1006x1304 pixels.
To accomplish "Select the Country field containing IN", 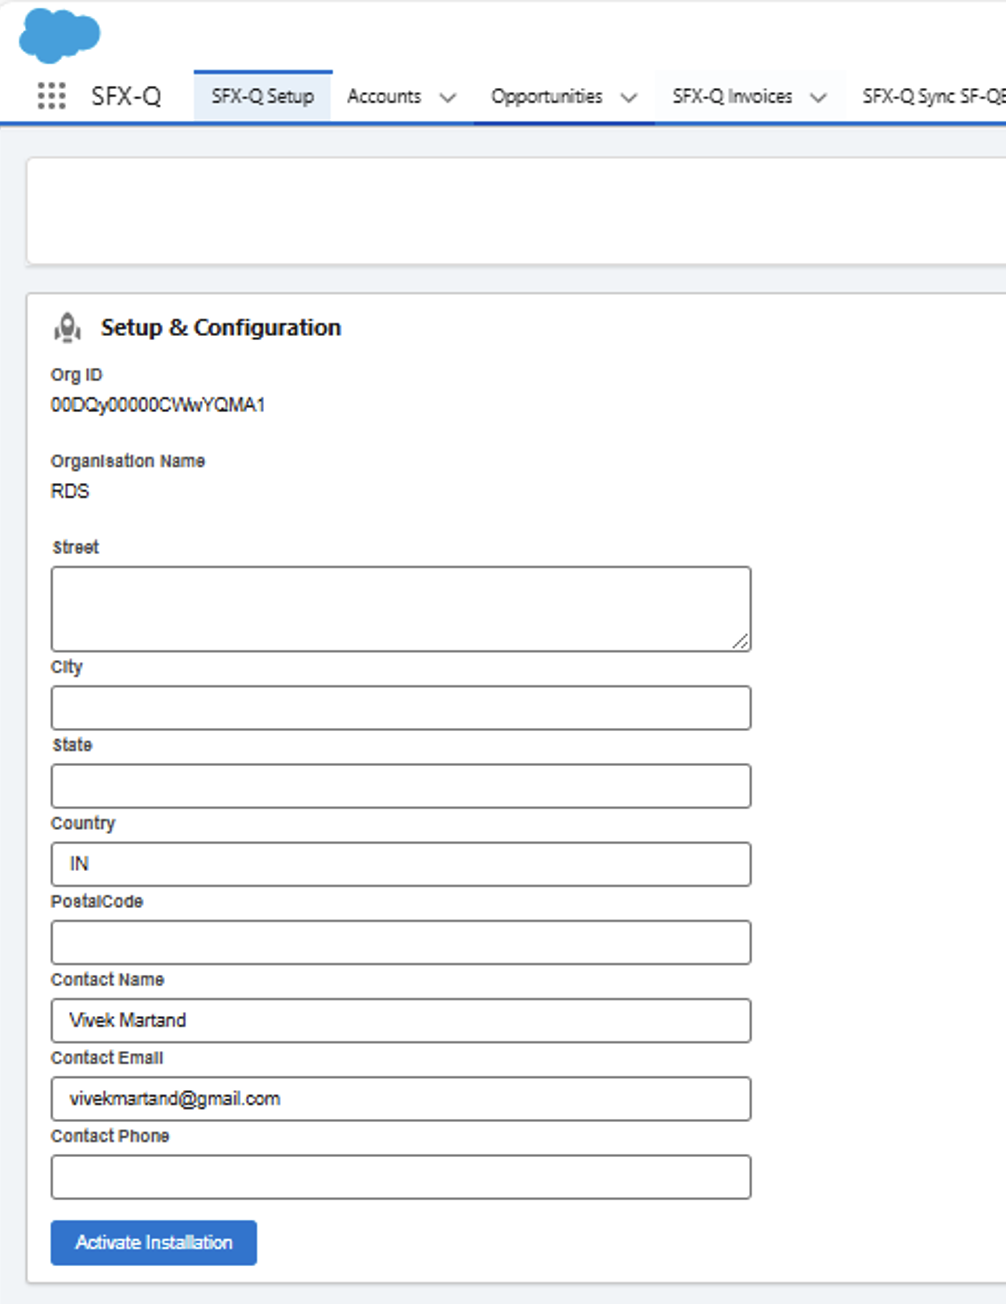I will coord(400,863).
